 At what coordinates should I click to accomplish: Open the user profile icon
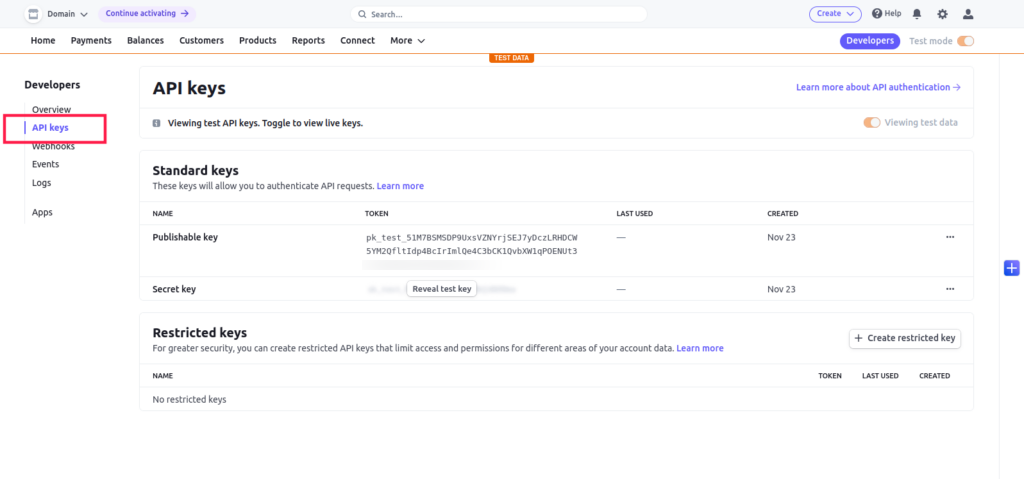click(x=968, y=14)
